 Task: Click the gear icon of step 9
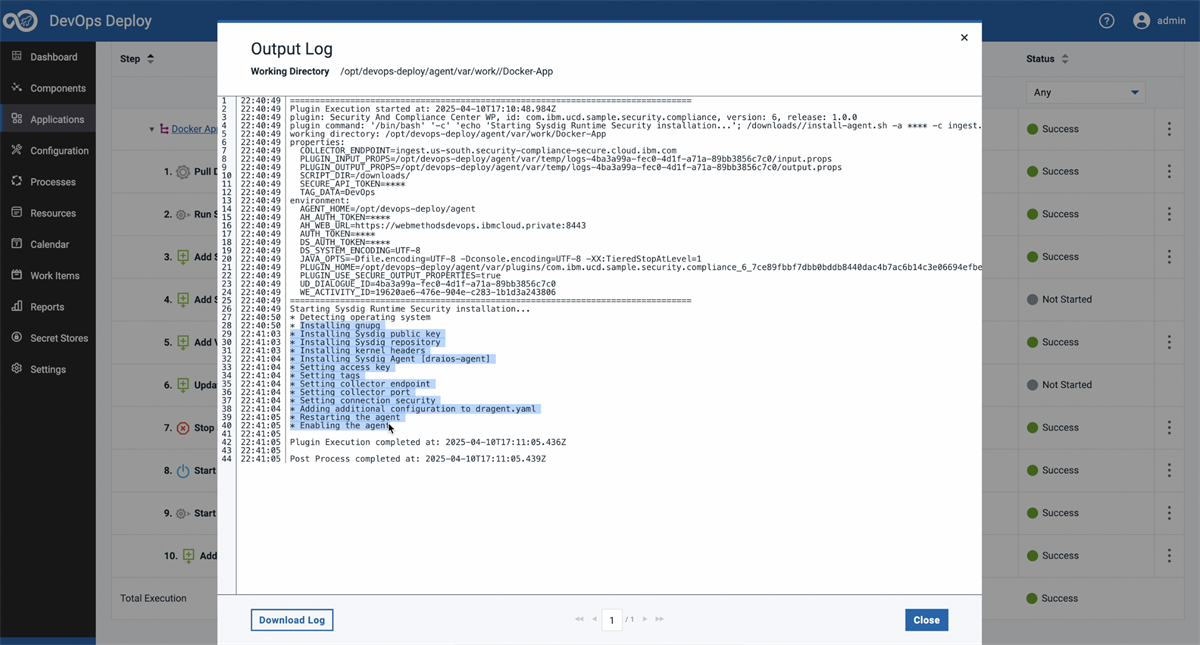183,513
